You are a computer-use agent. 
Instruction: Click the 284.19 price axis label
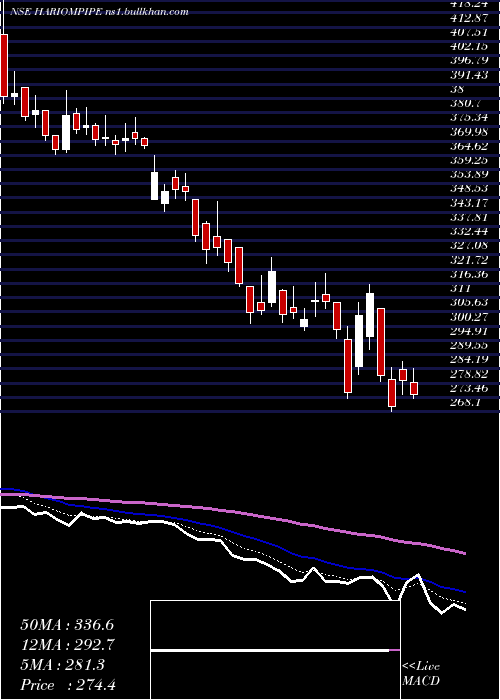471,359
